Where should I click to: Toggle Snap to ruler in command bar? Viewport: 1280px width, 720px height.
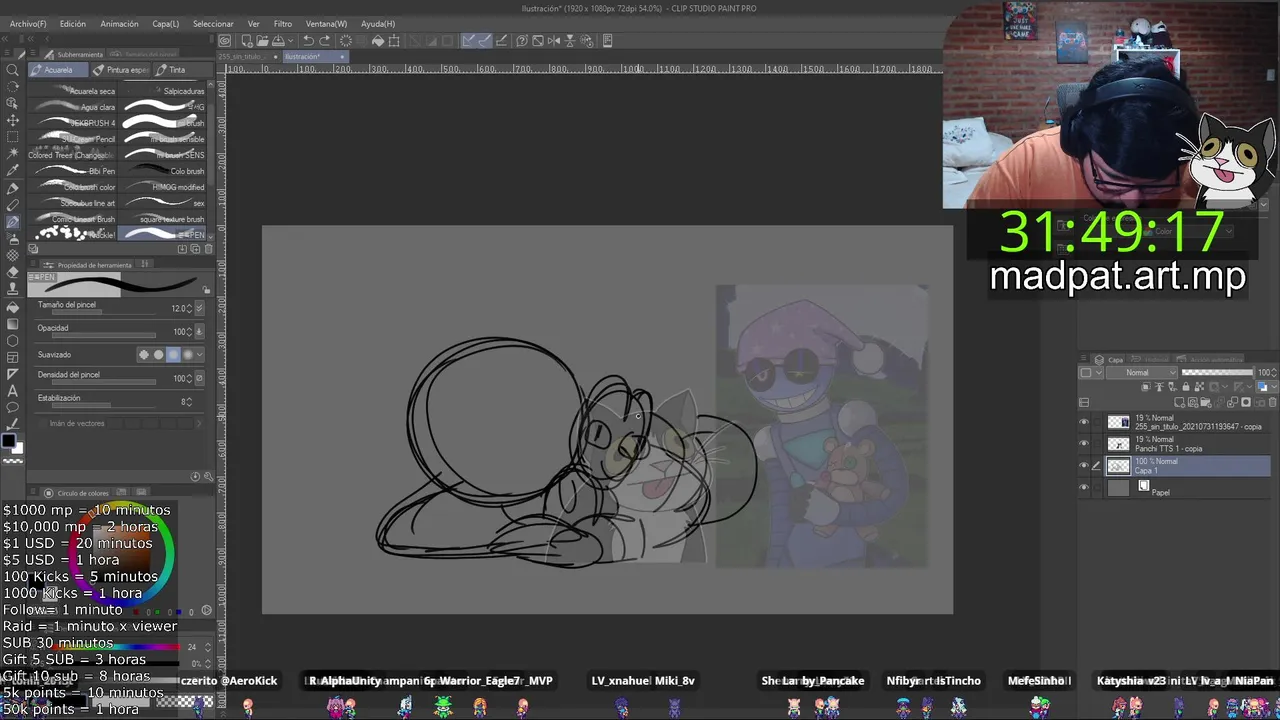click(468, 41)
